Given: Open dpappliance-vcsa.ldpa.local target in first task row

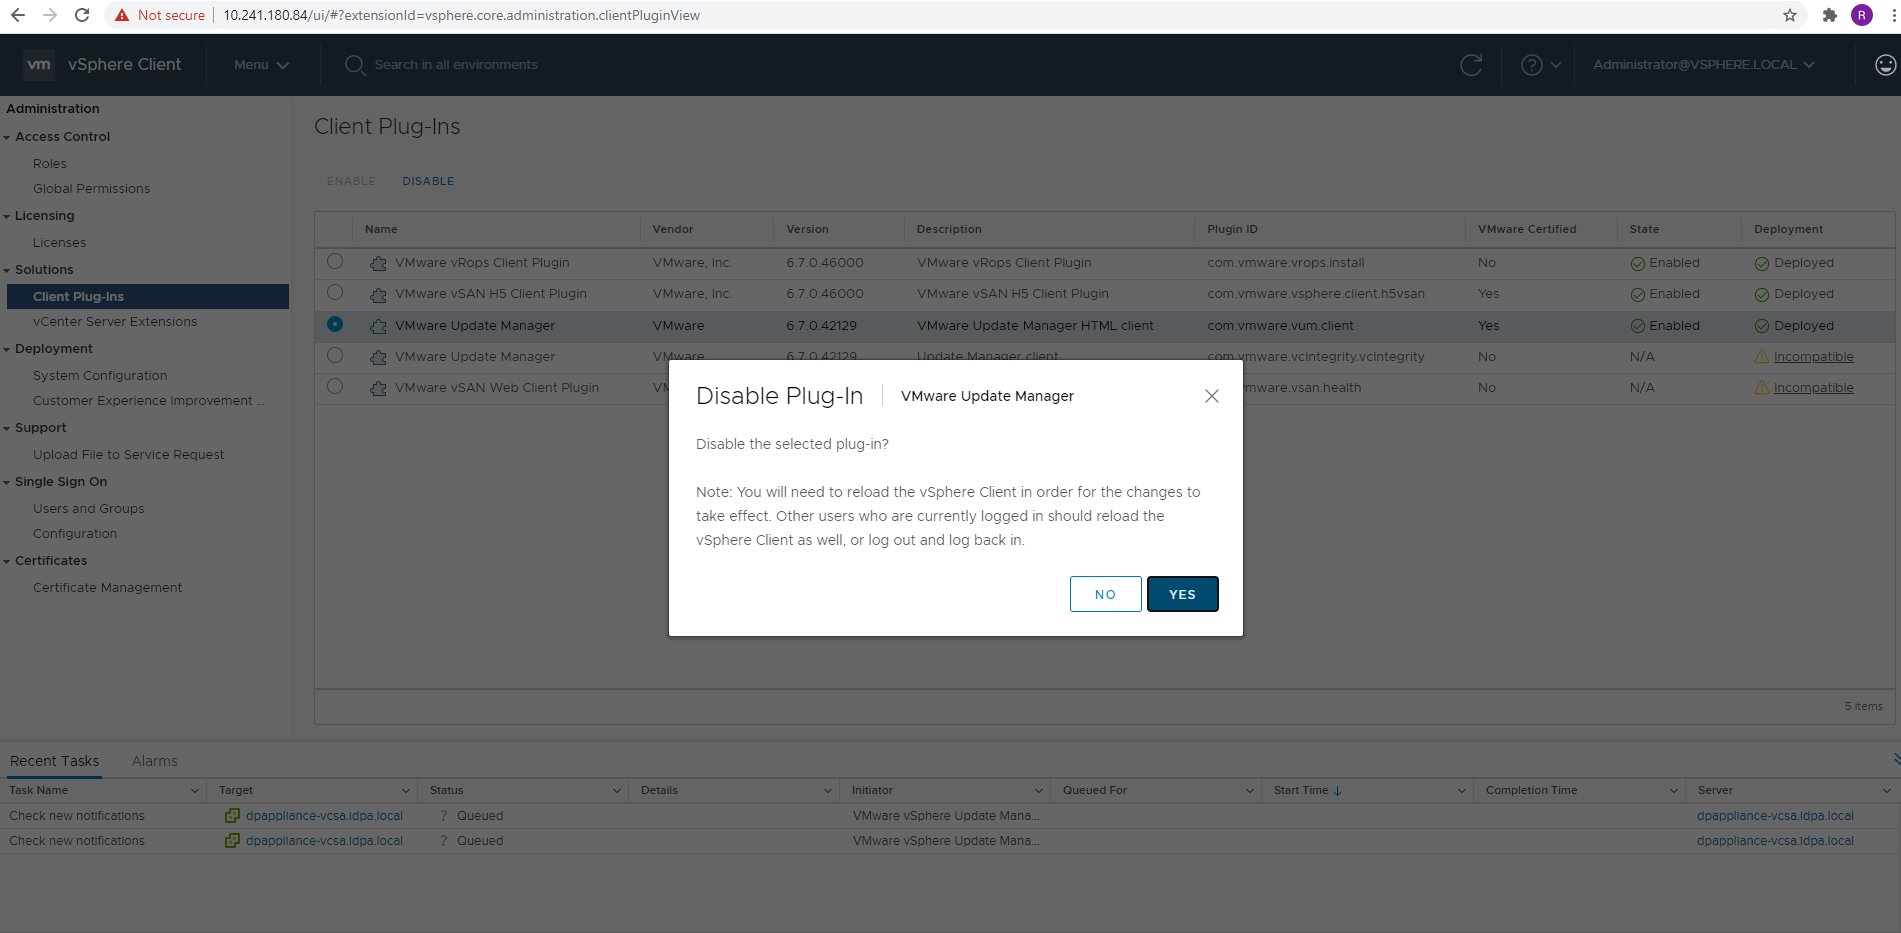Looking at the screenshot, I should coord(324,816).
